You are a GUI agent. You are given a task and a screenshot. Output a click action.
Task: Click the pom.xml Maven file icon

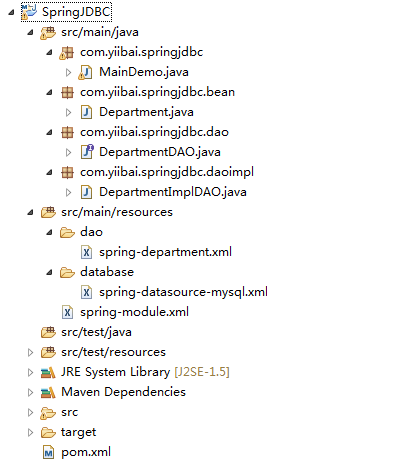click(49, 453)
